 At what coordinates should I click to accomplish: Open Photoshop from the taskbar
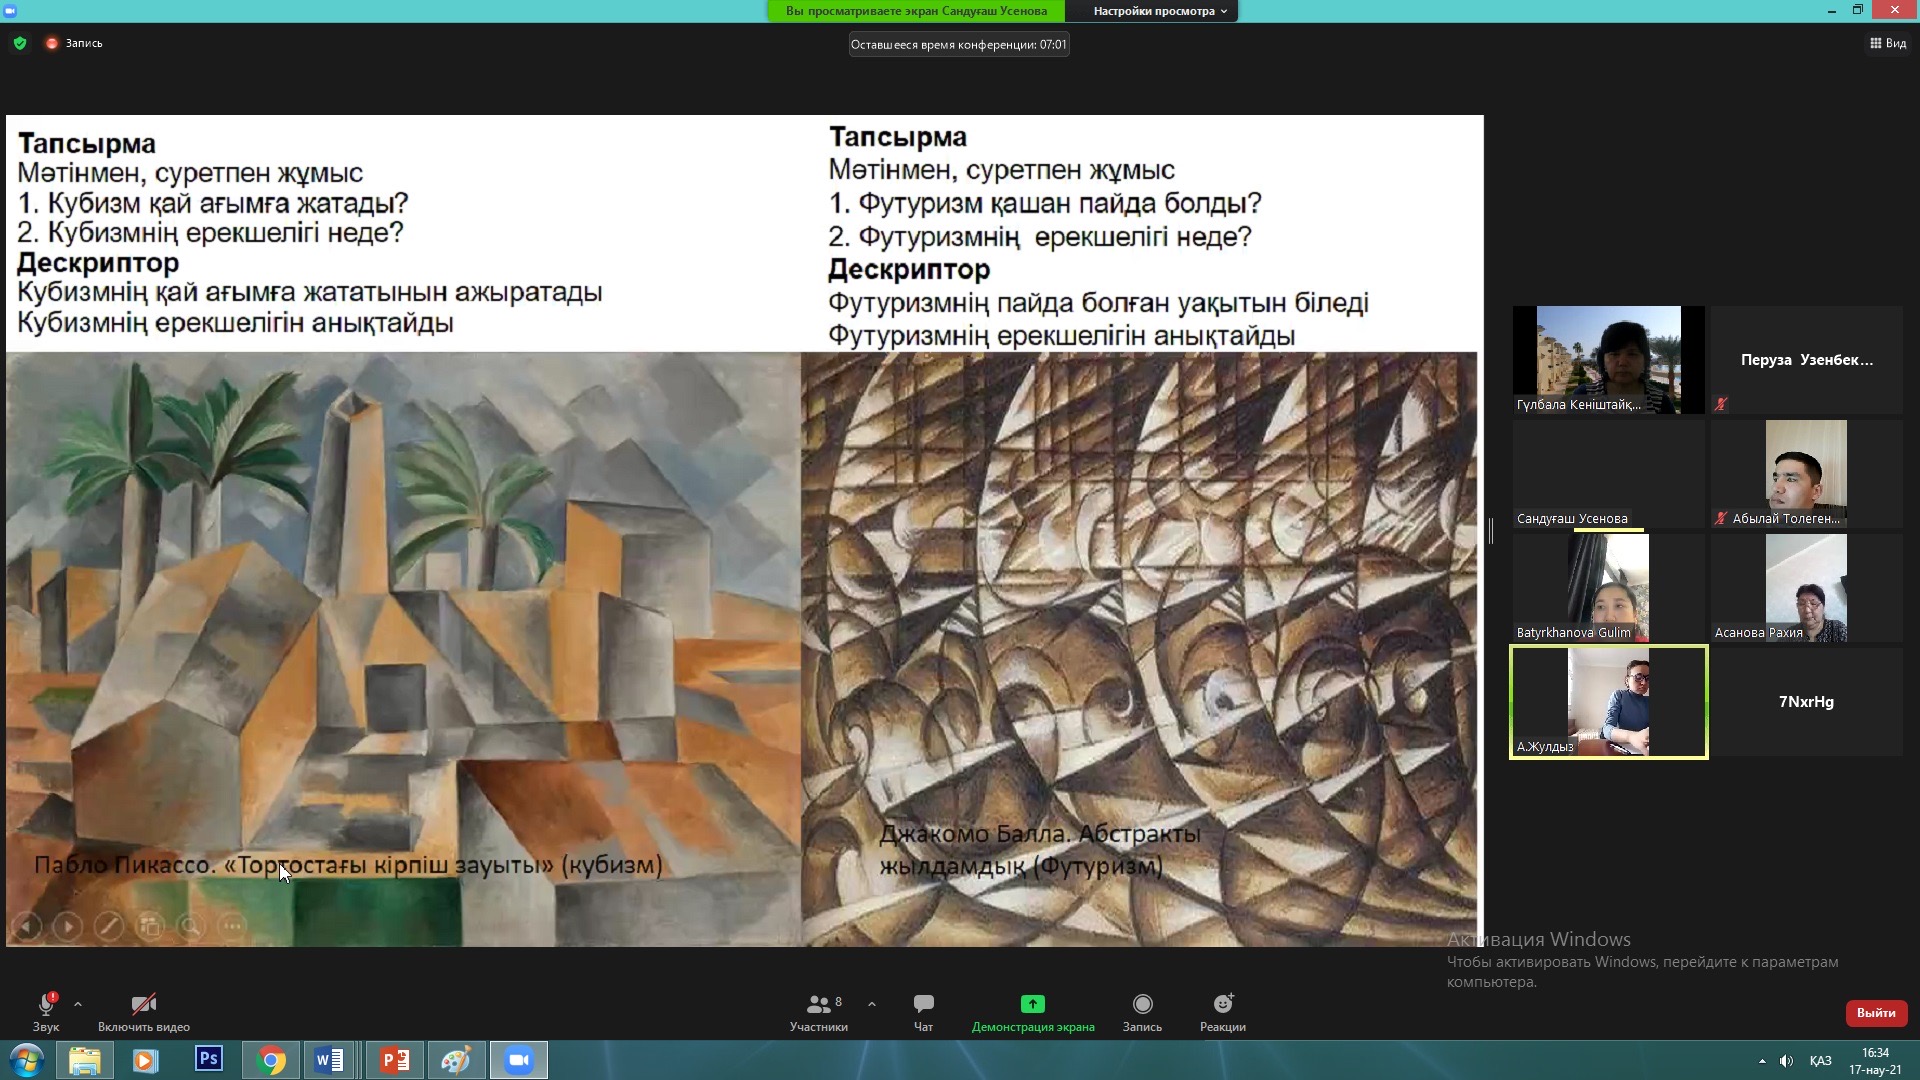tap(209, 1060)
